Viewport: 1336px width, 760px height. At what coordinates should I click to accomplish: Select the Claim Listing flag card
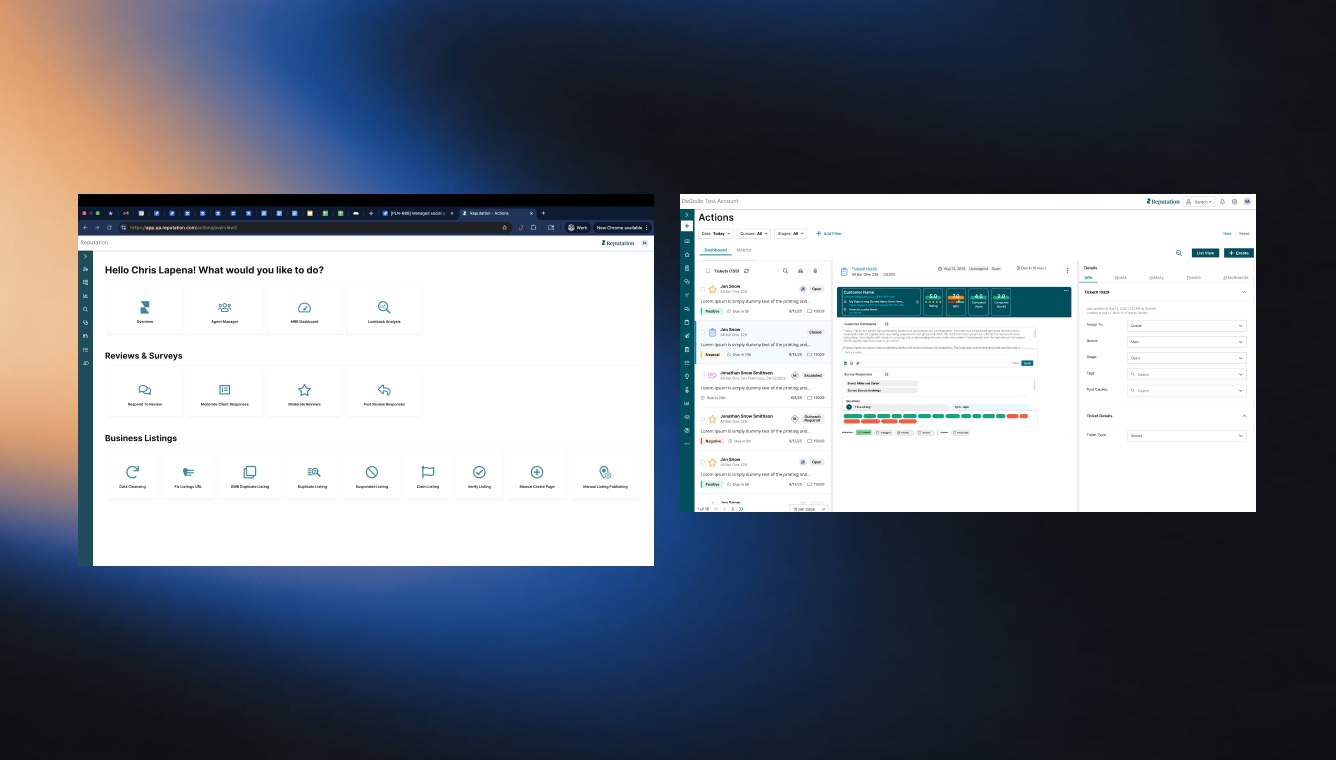tap(428, 475)
